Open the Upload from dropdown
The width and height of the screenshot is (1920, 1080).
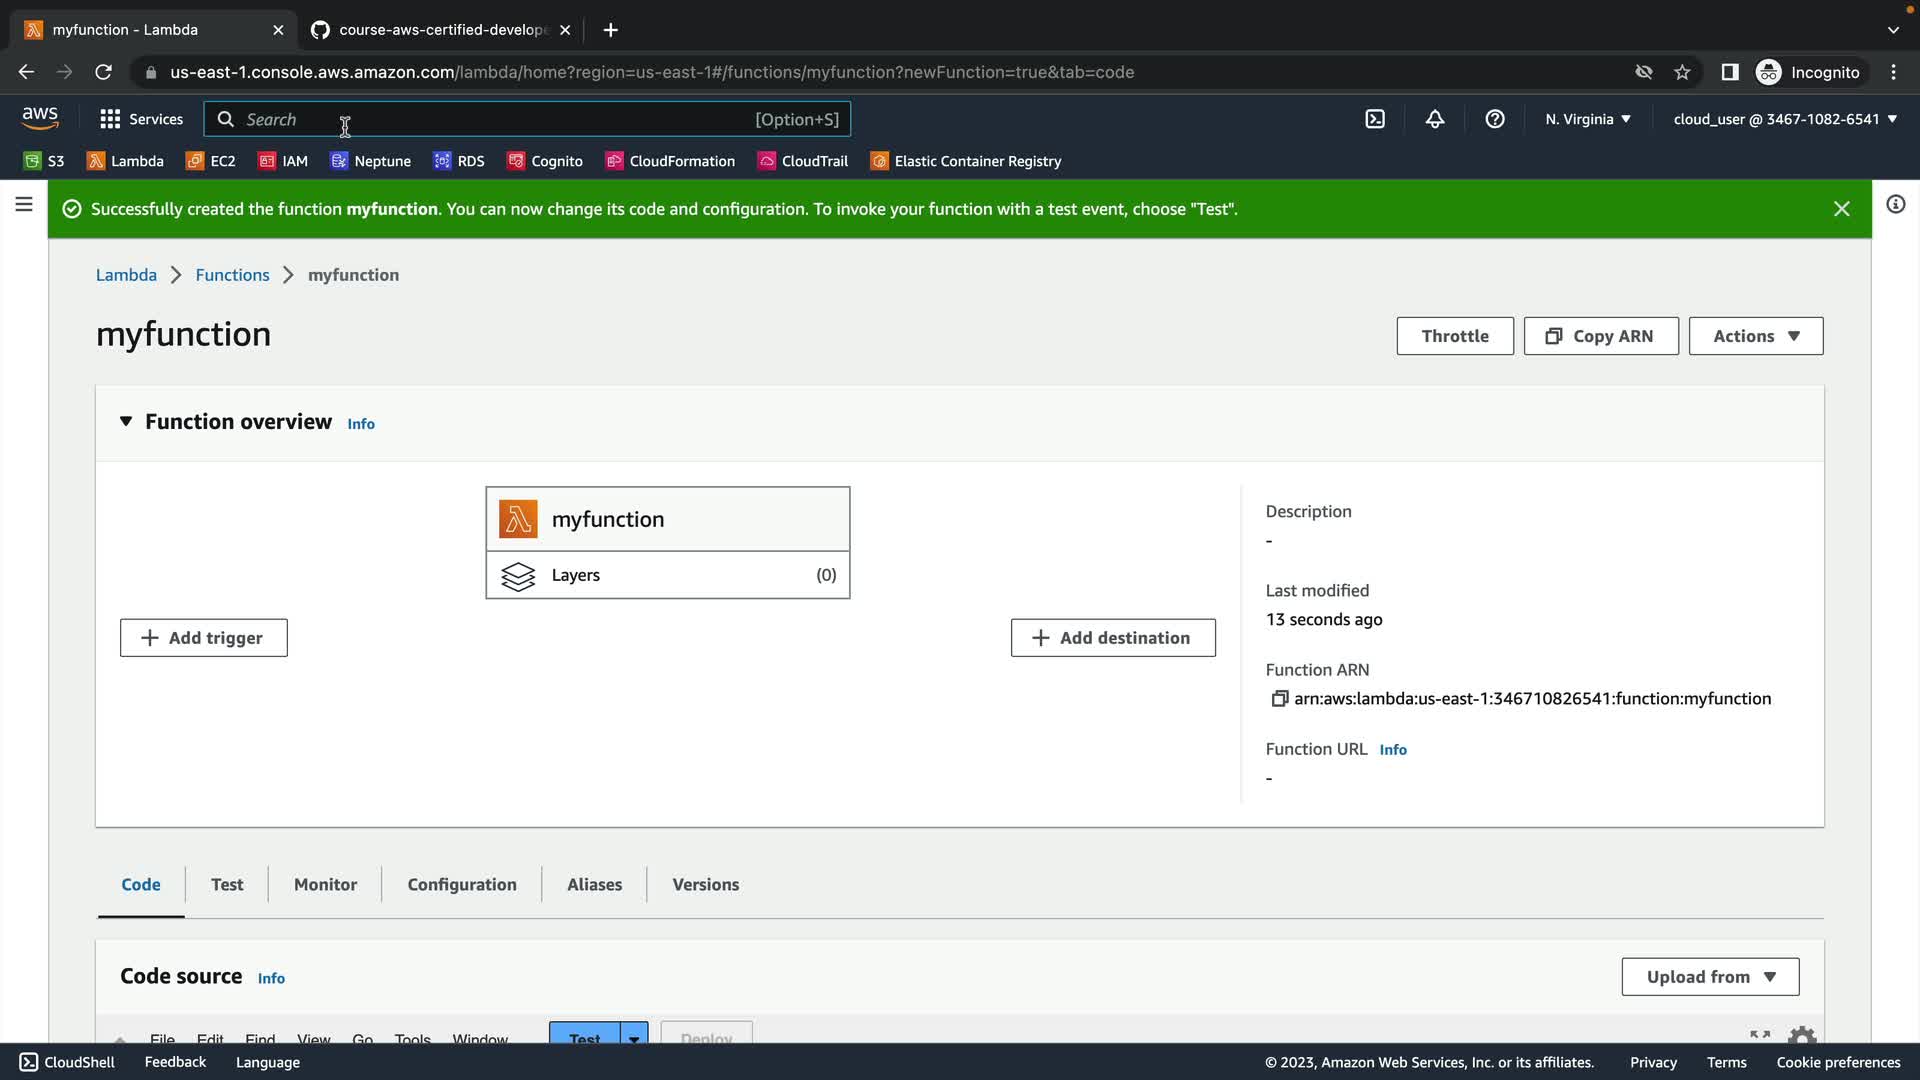pyautogui.click(x=1710, y=977)
